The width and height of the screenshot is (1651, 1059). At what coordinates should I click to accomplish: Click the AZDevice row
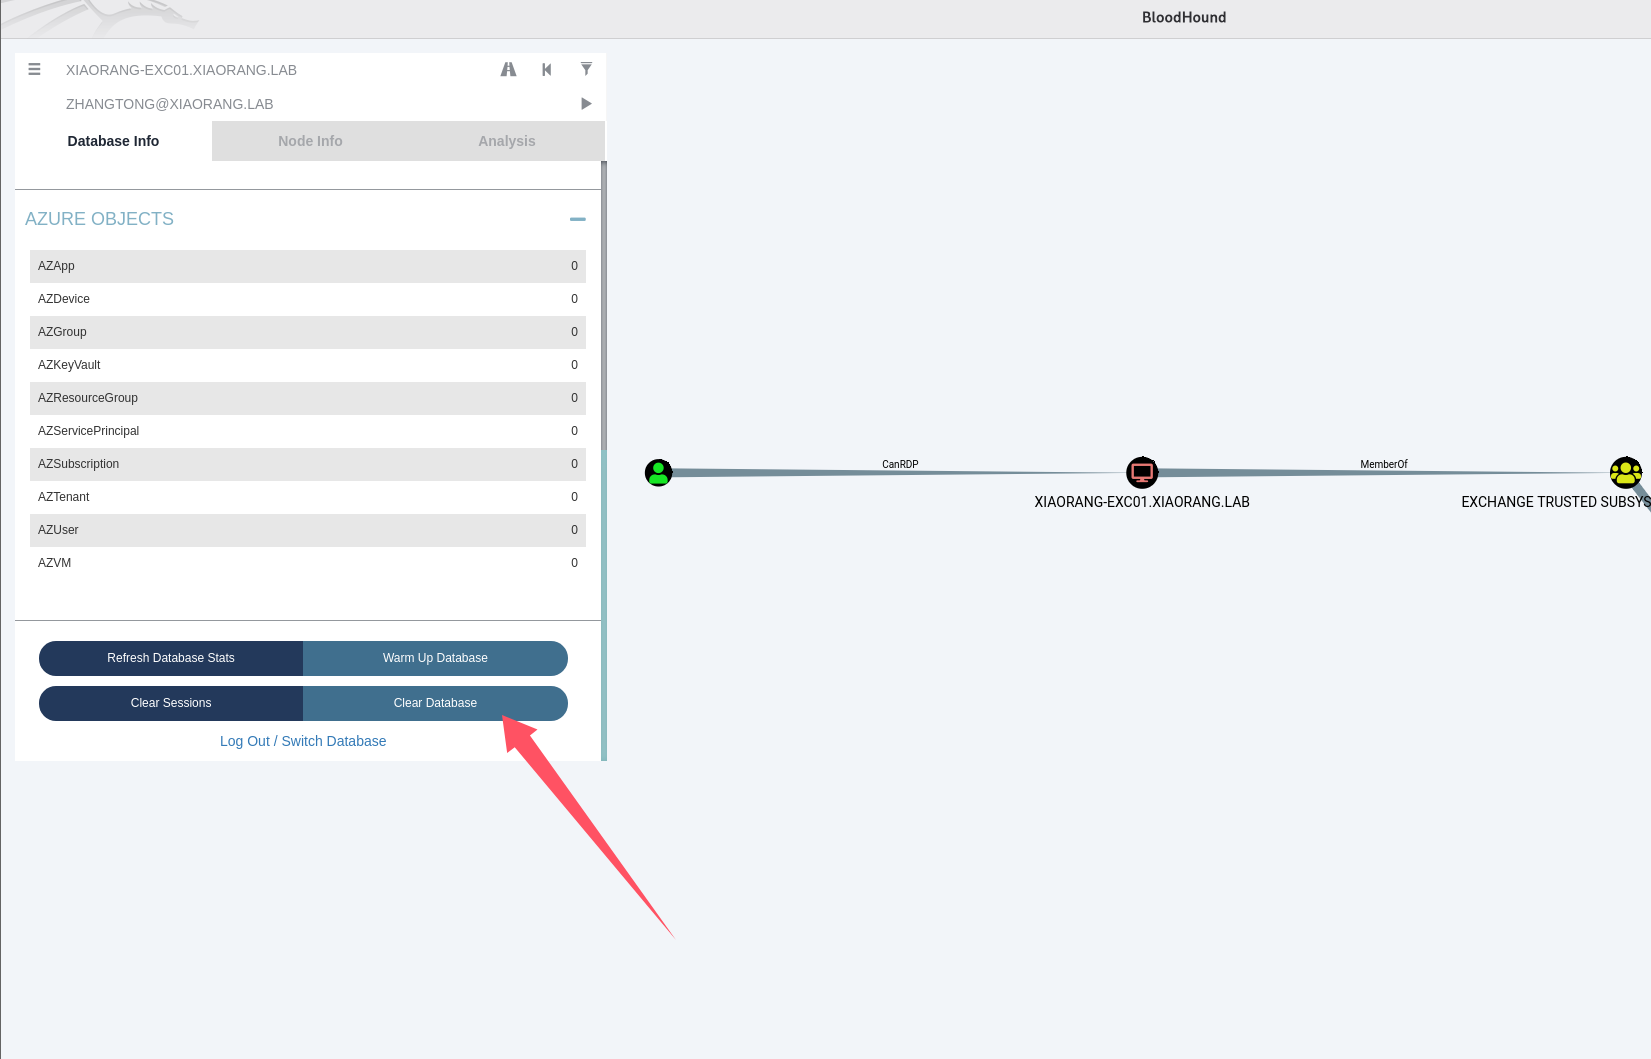point(308,299)
